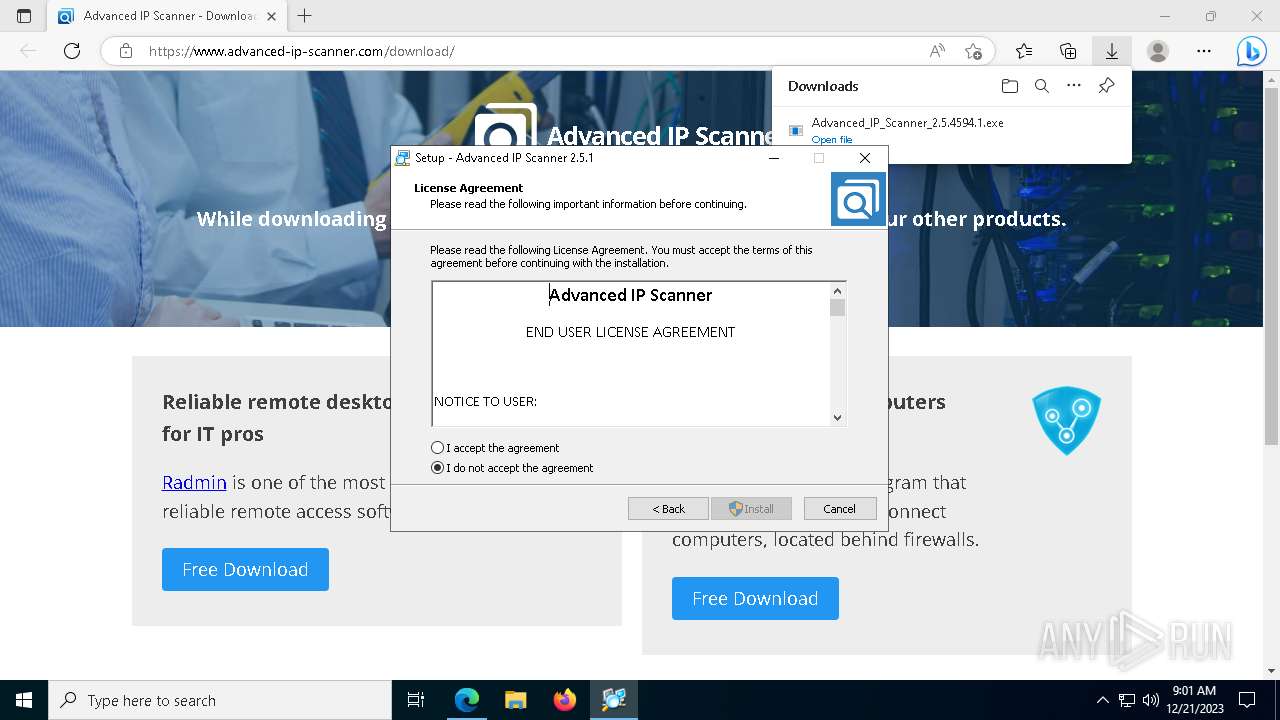Add this page to favorites
The image size is (1280, 720).
973,51
